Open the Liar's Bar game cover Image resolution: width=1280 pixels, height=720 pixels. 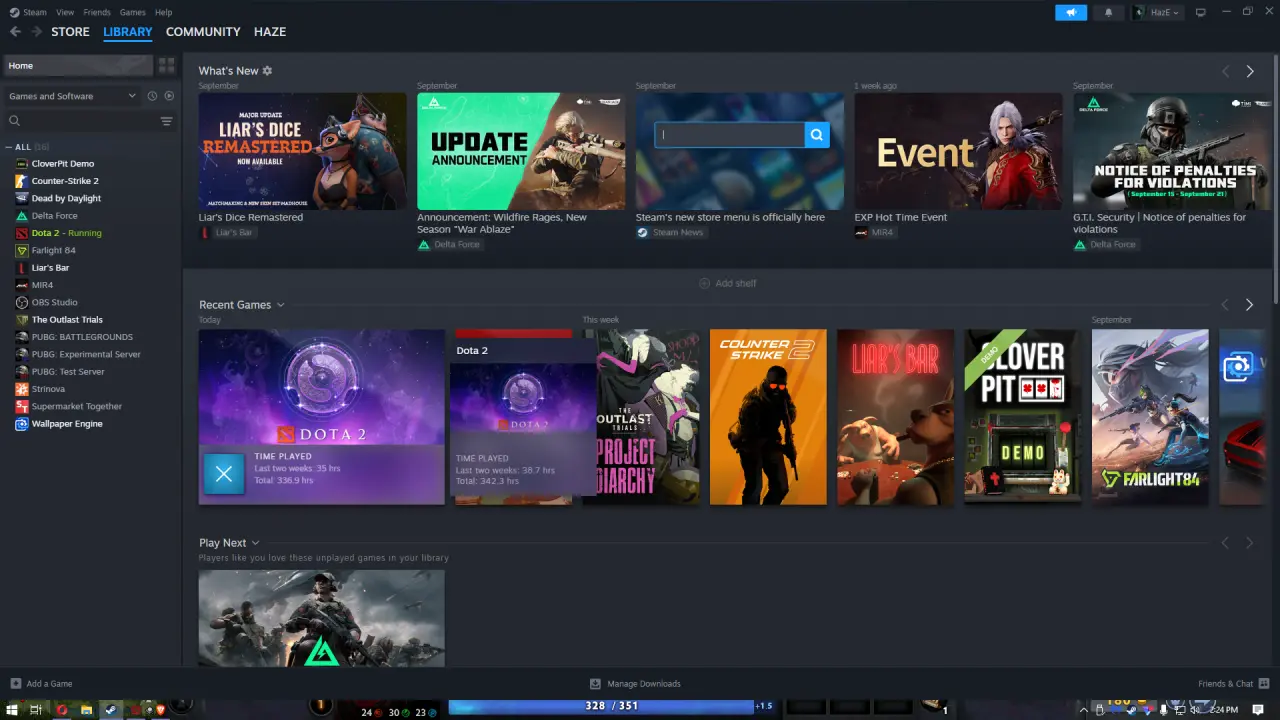pos(895,417)
